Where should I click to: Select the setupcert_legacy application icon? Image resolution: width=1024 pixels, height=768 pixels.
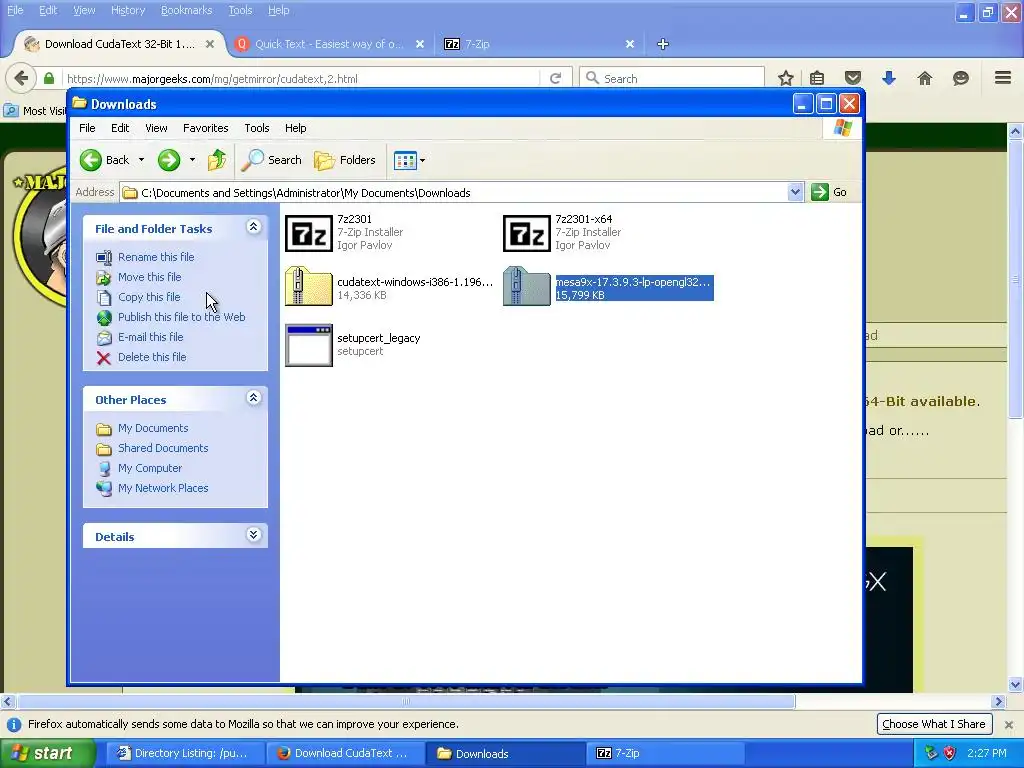tap(309, 345)
